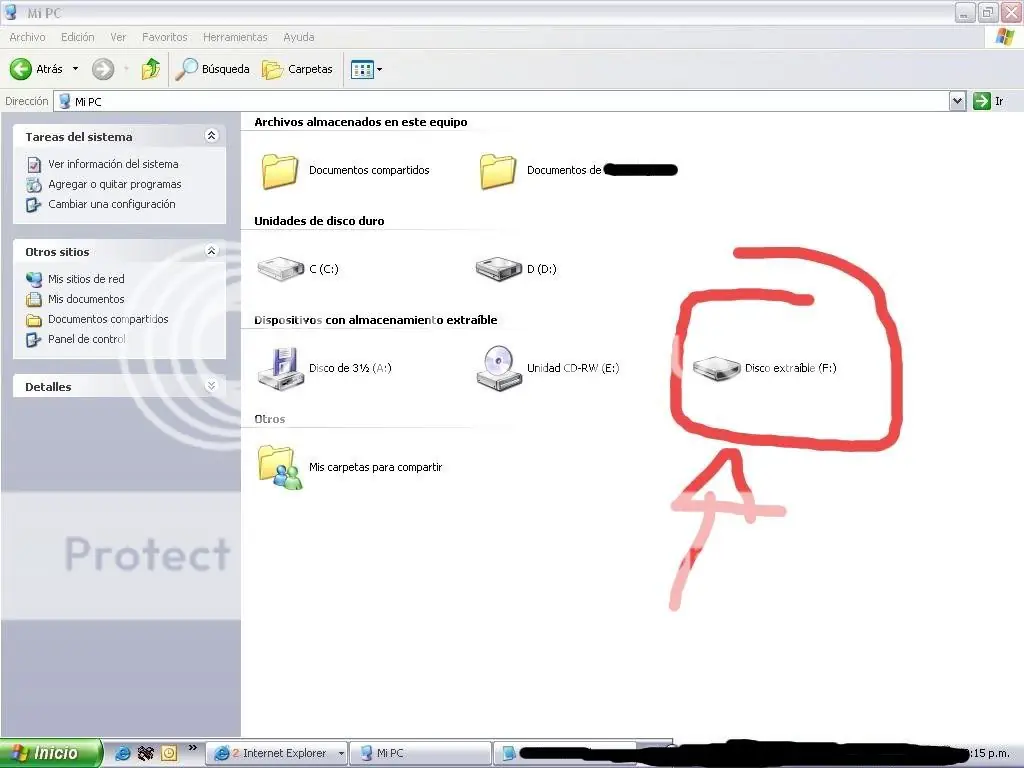Select the user's Documentos de folder icon
This screenshot has height=768, width=1024.
point(498,171)
